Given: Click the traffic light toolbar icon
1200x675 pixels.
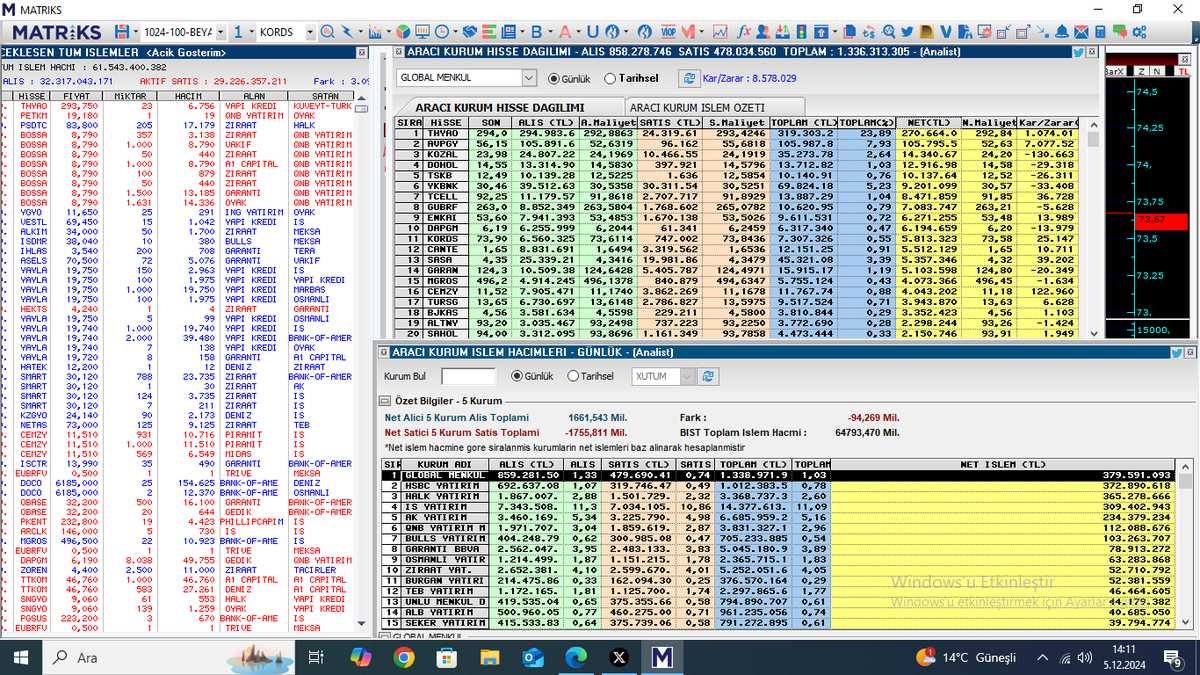Looking at the screenshot, I should pos(801,32).
